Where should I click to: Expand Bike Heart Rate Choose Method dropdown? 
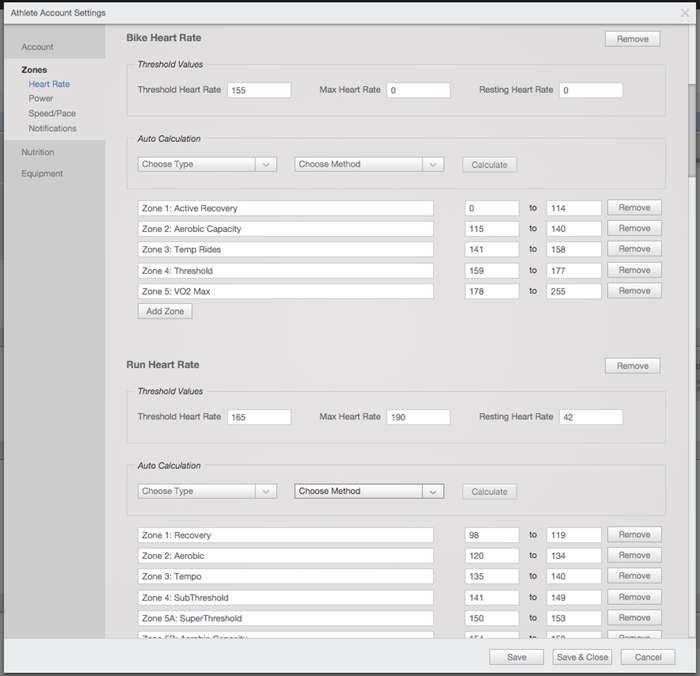pyautogui.click(x=368, y=164)
